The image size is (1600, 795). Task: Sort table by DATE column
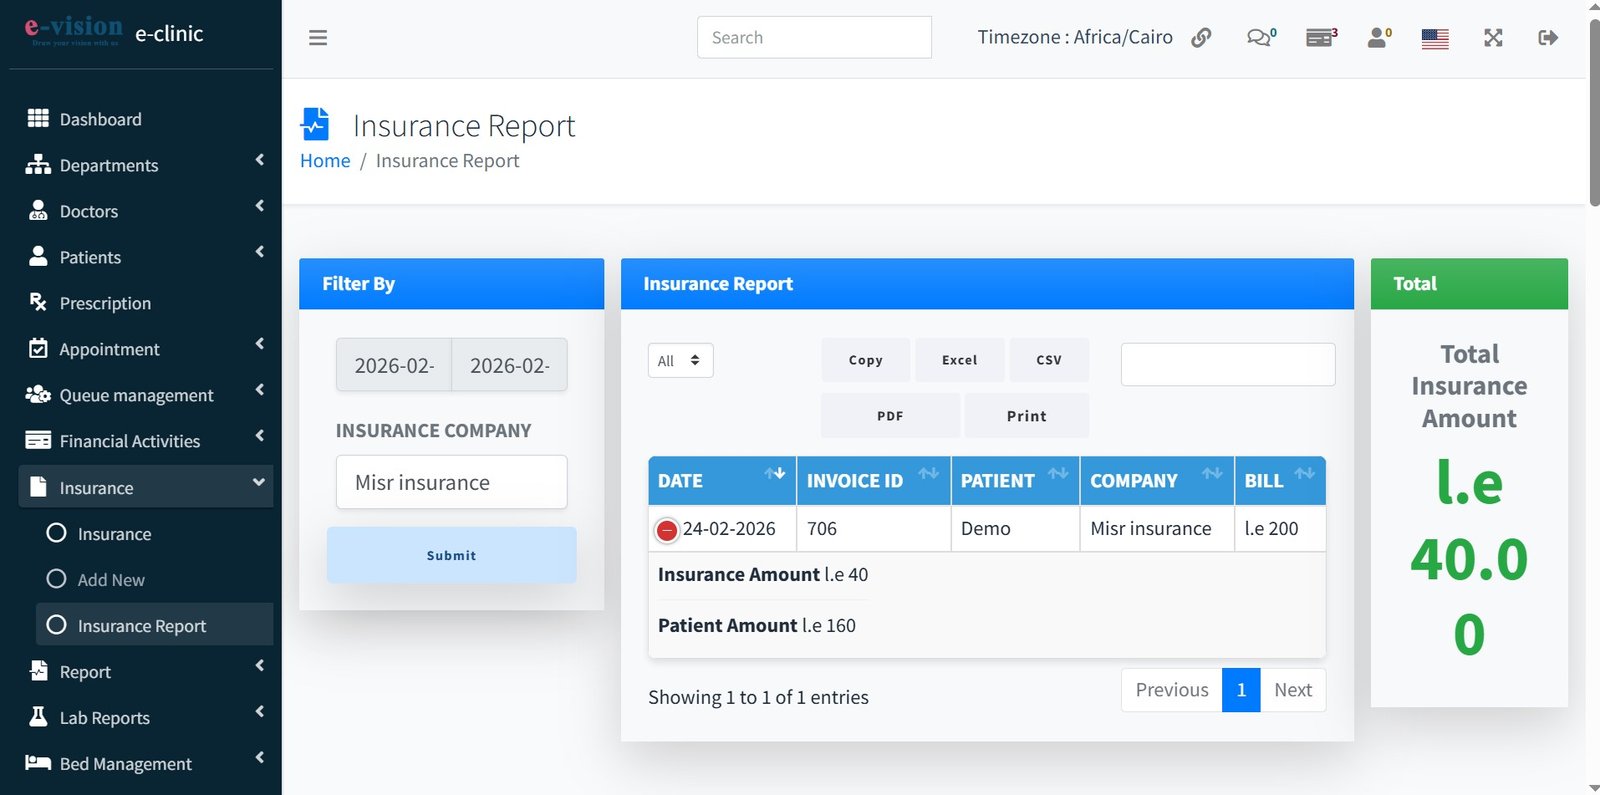click(721, 481)
